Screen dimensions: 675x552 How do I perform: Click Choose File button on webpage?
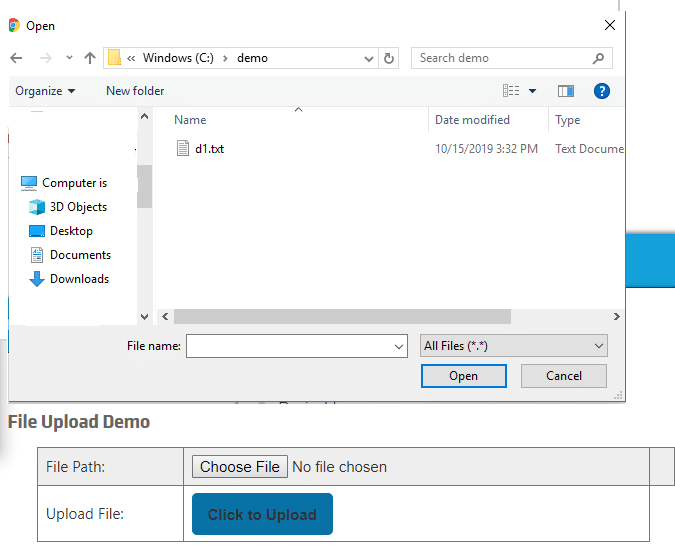point(240,467)
